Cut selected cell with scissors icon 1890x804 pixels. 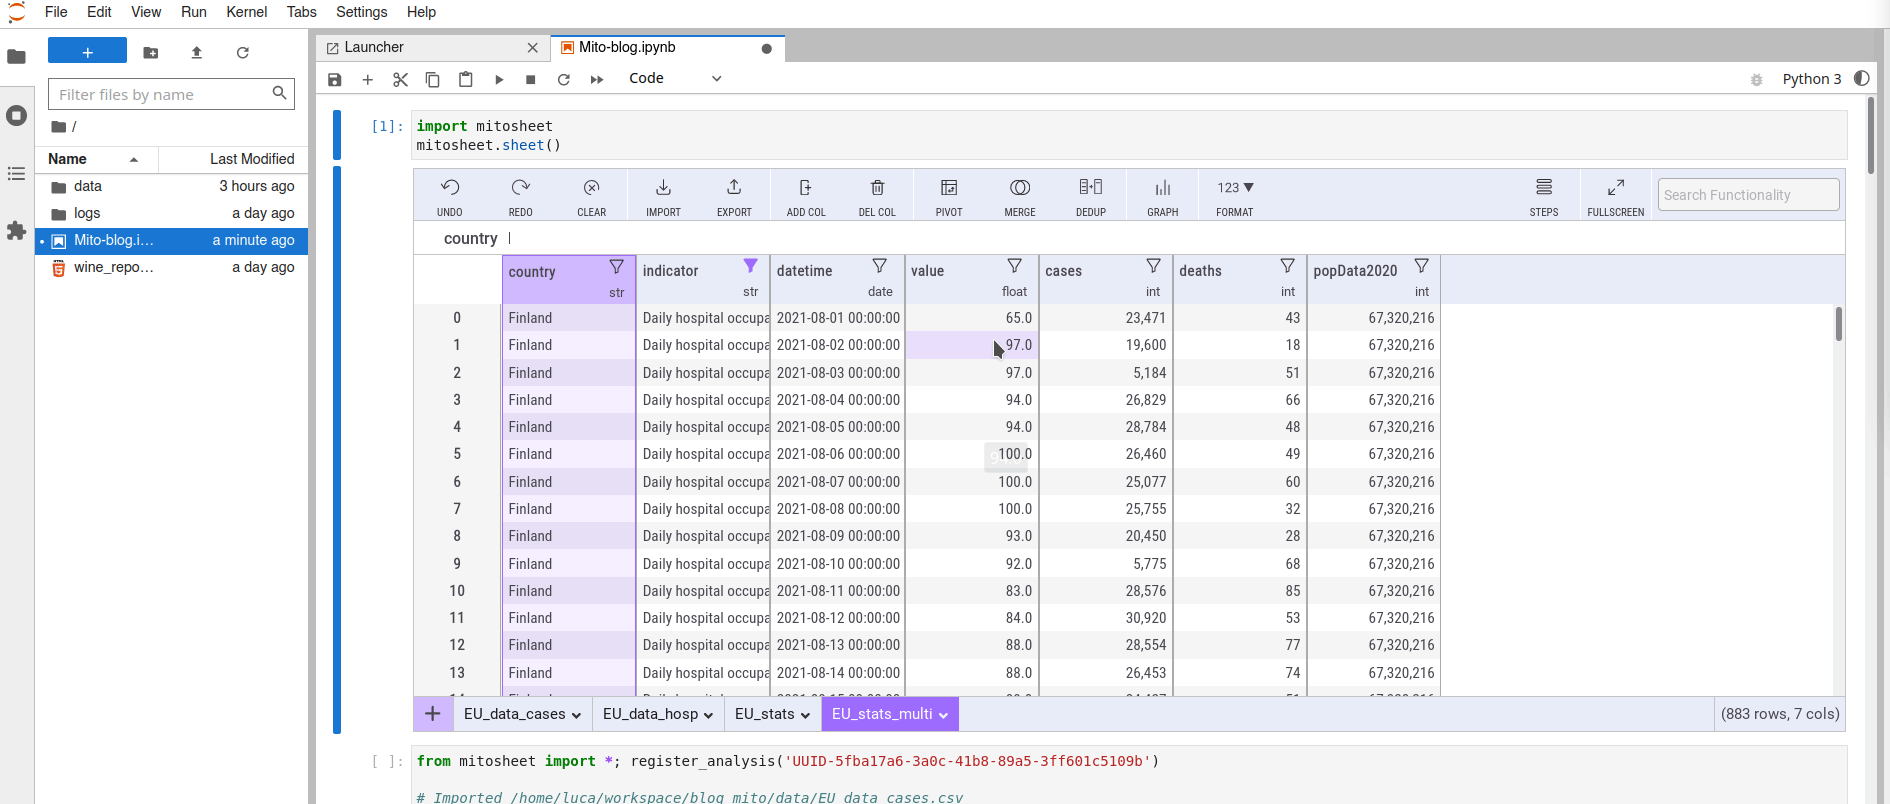[401, 79]
